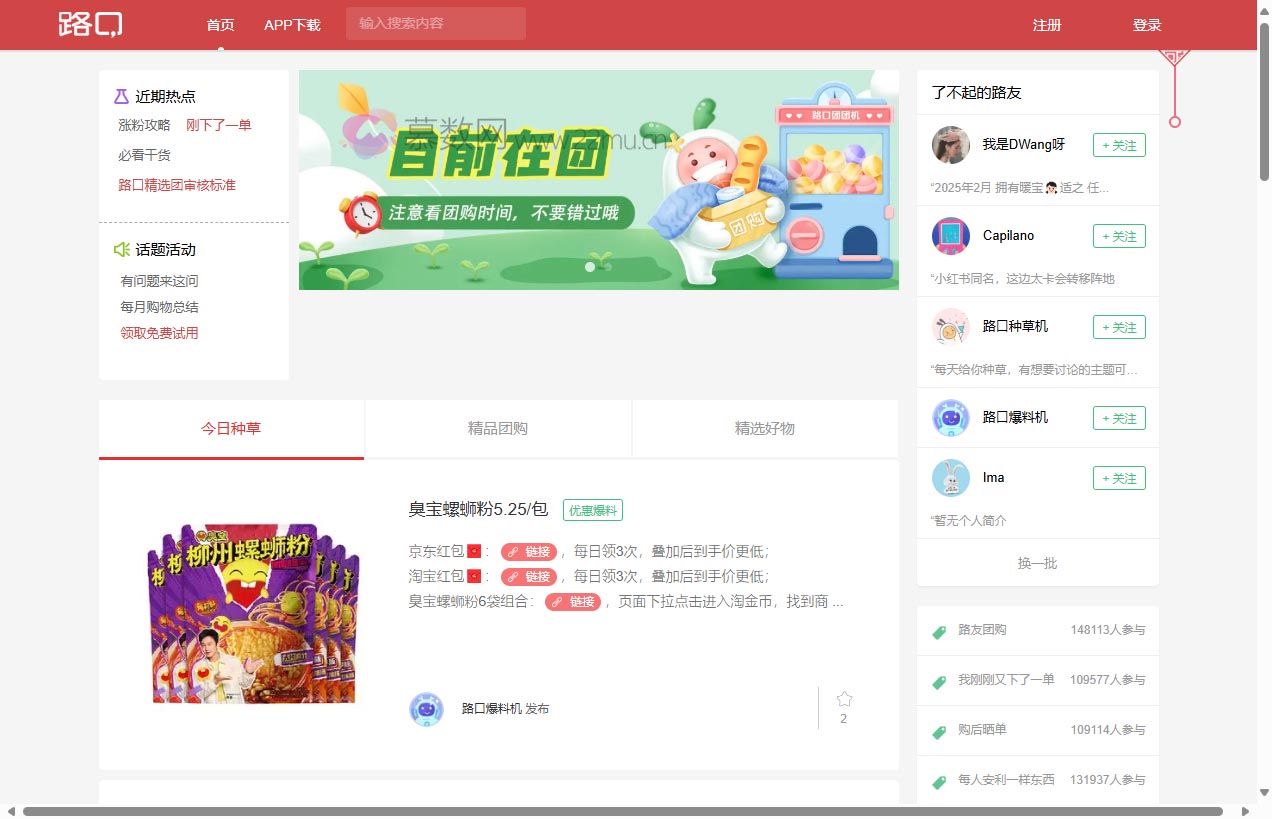Image resolution: width=1272 pixels, height=819 pixels.
Task: Open the 路口种草机 avatar in sidebar
Action: click(x=950, y=327)
